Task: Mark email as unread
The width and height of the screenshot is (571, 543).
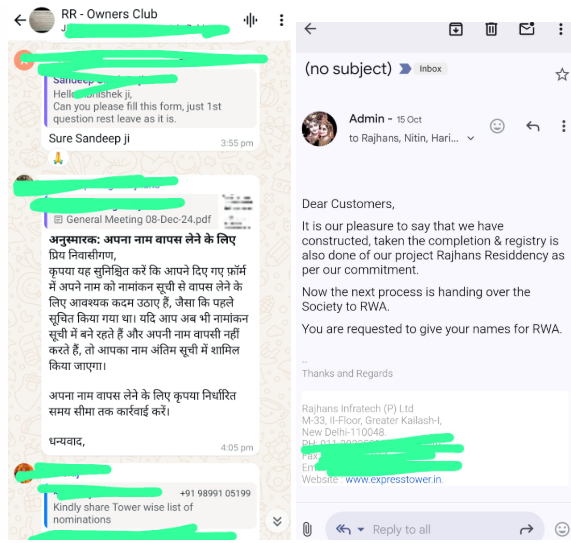Action: click(527, 28)
